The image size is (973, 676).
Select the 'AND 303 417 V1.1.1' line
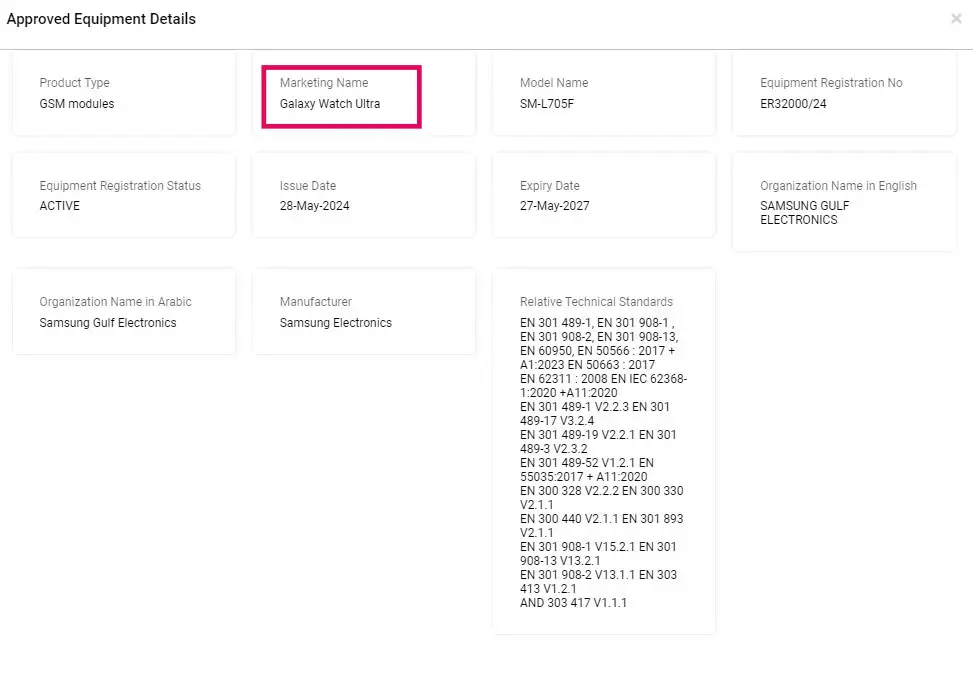[x=573, y=603]
